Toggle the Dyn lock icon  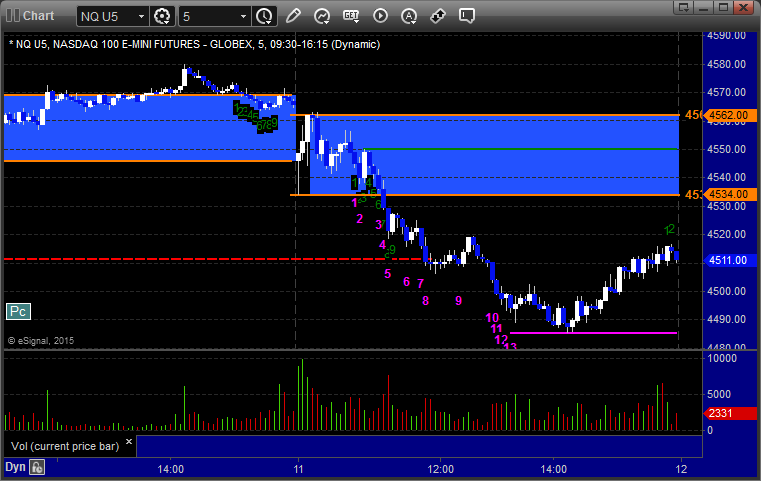tap(37, 467)
